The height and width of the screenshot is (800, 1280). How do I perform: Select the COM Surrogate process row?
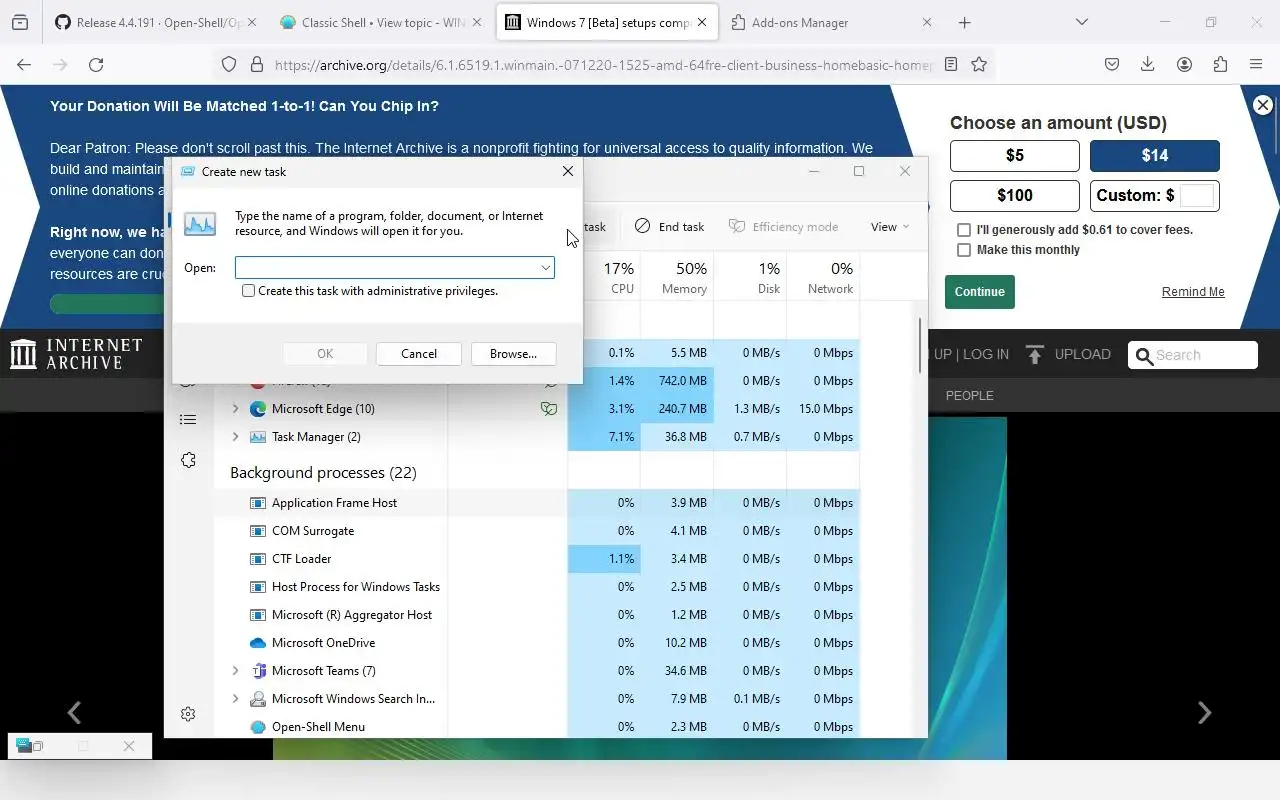538,530
